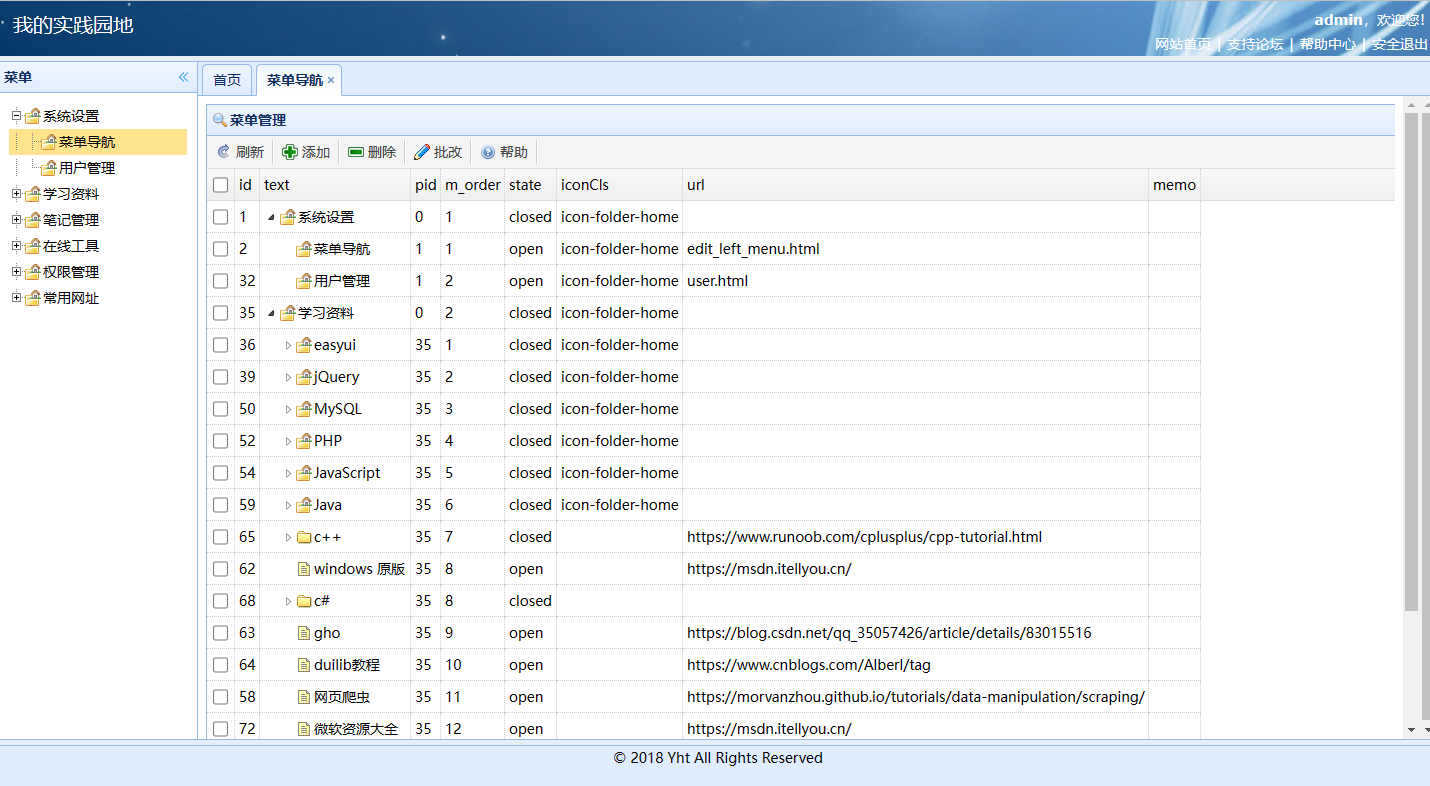Click the folder icon of 学习资料 in the sidebar
This screenshot has height=786, width=1430.
[33, 194]
